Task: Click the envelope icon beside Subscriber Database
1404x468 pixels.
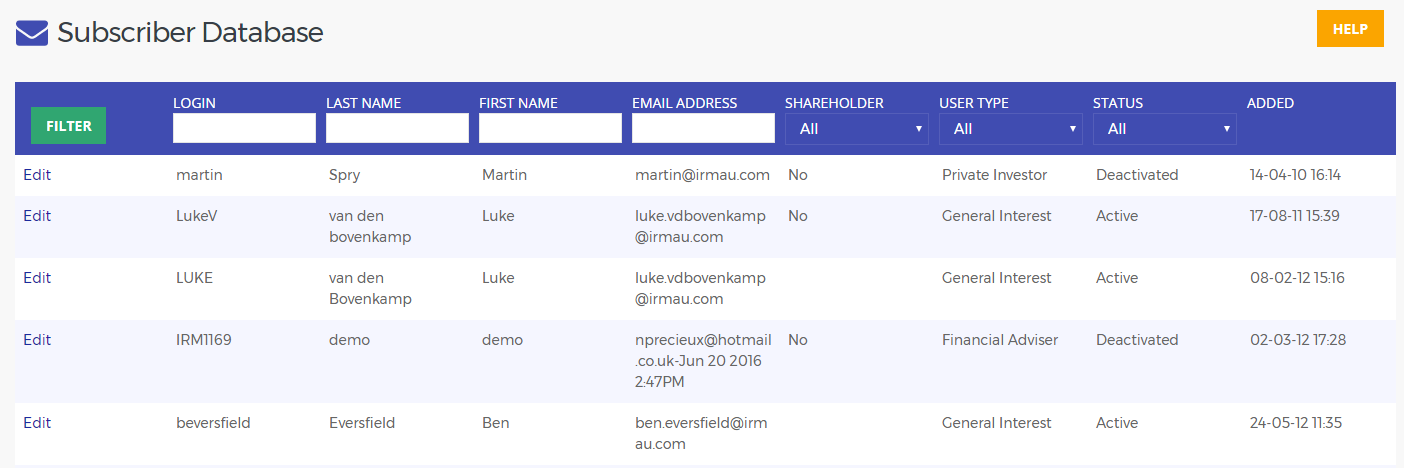Action: tap(32, 33)
